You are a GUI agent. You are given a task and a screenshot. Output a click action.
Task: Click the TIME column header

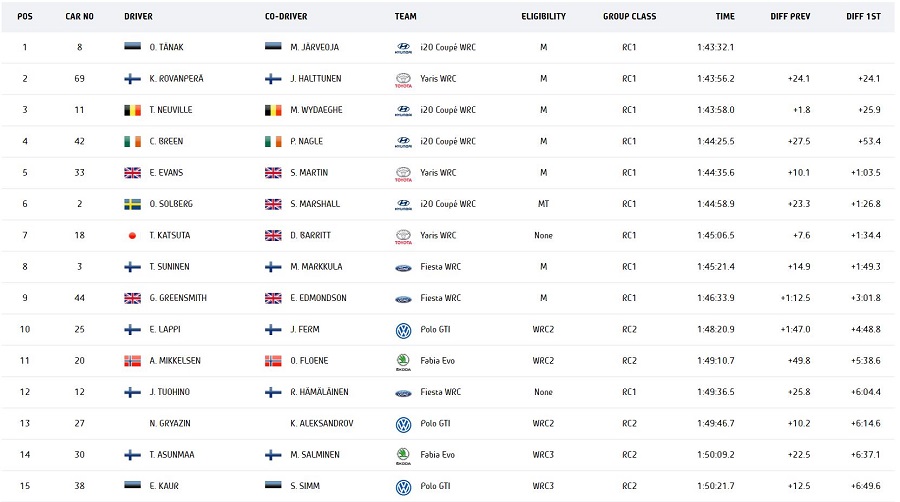[x=725, y=16]
